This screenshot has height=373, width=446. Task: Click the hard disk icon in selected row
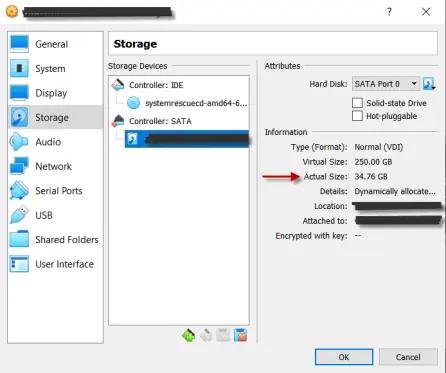[x=132, y=139]
